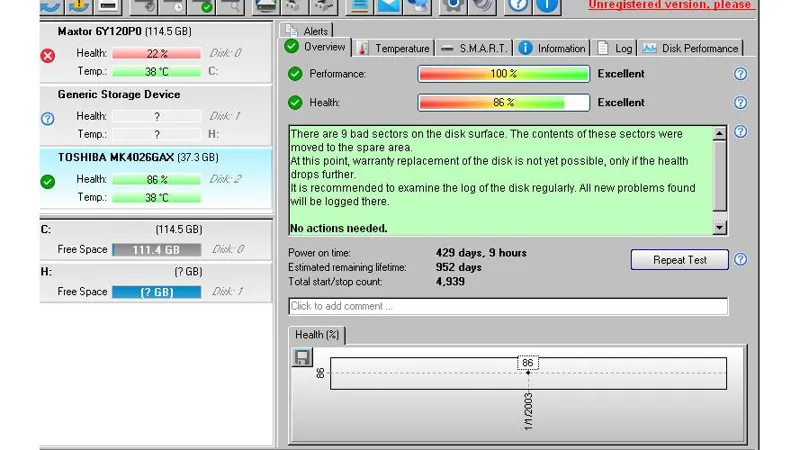Select the Maxtor 6Y120P0 disk entry

156,53
